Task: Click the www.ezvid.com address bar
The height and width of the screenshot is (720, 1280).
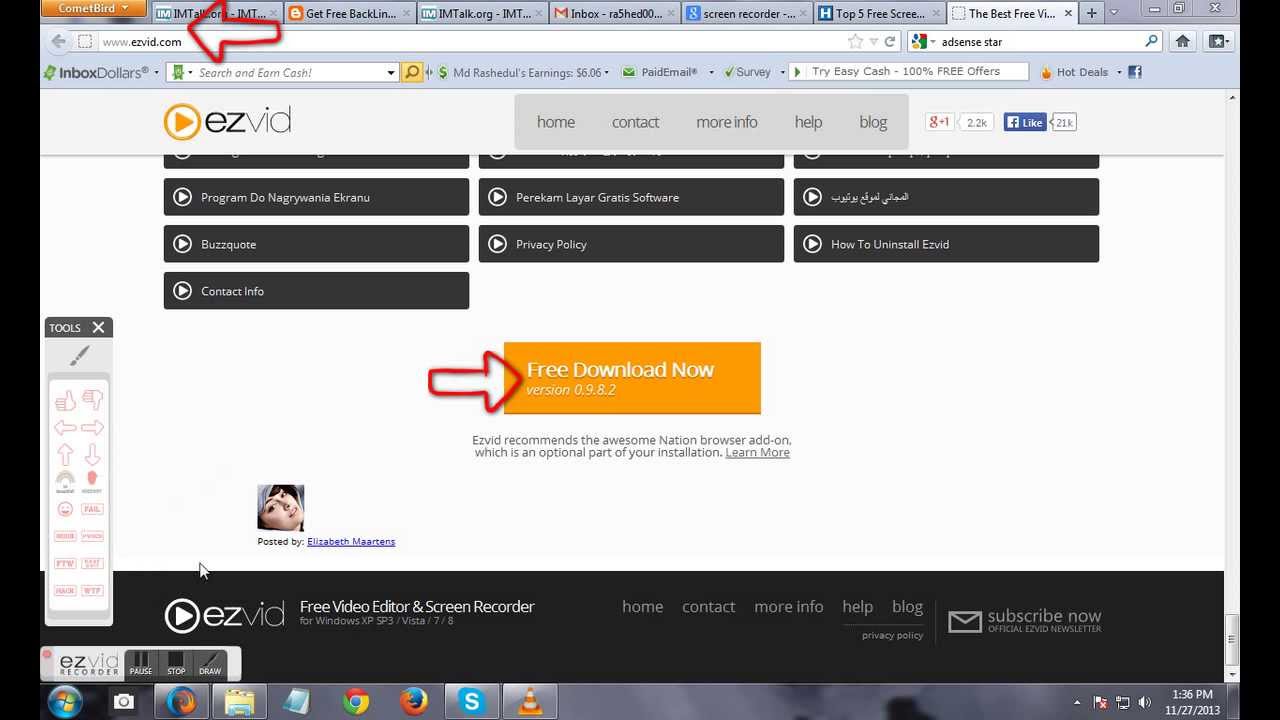Action: [470, 42]
